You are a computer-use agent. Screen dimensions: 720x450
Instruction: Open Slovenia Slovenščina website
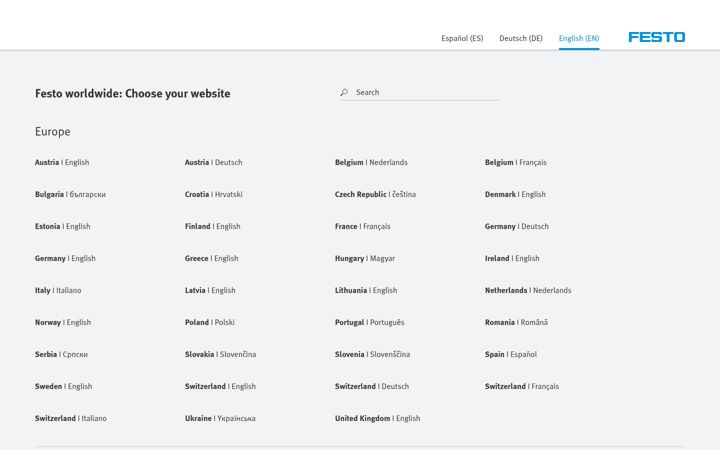pyautogui.click(x=372, y=354)
